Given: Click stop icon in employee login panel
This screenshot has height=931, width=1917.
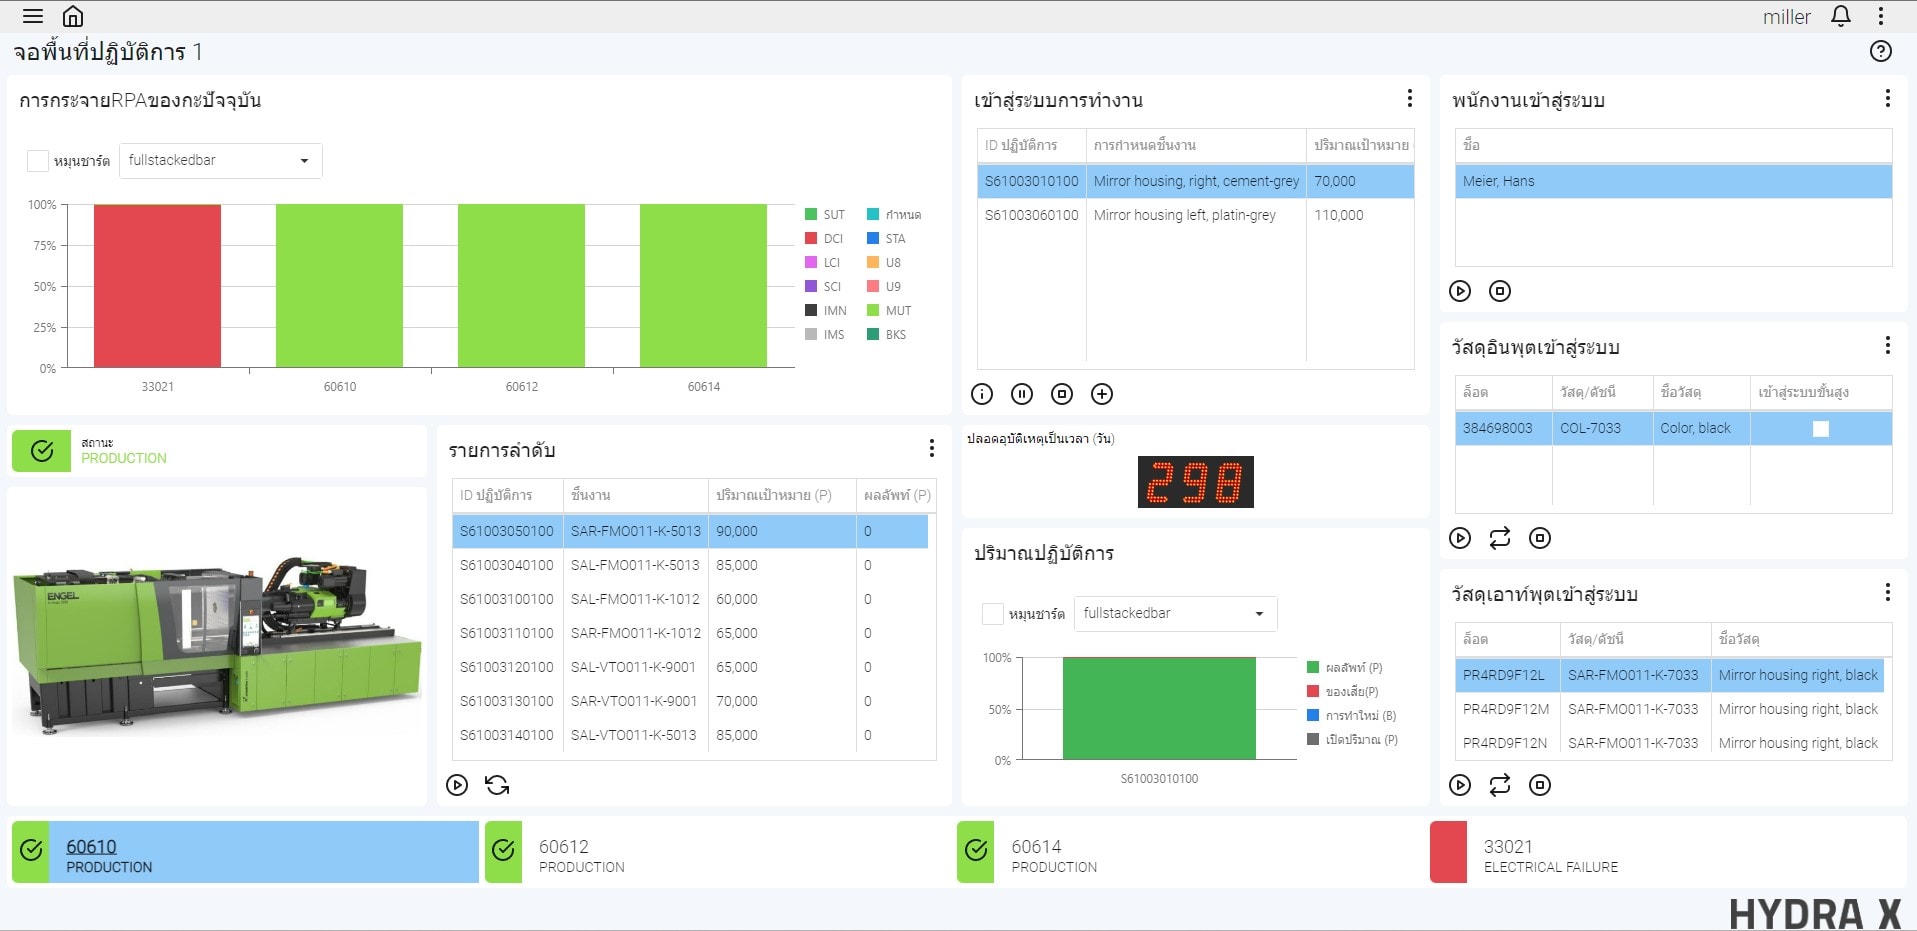Looking at the screenshot, I should click(1500, 291).
